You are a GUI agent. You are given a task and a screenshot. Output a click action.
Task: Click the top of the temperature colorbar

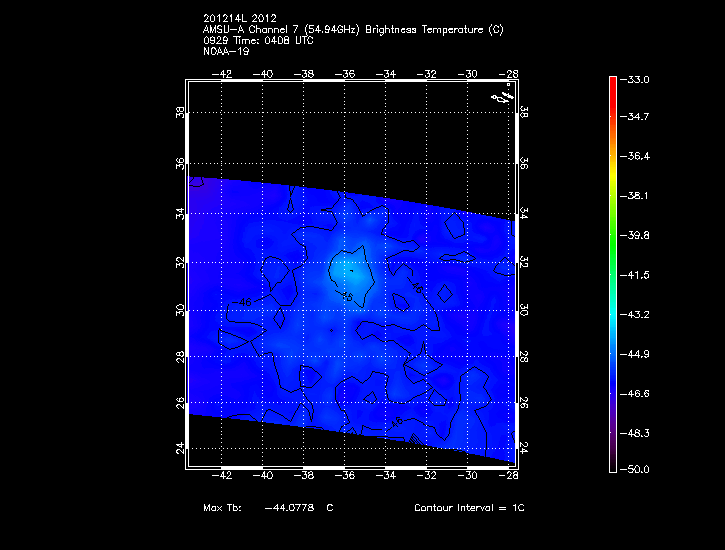tap(612, 79)
